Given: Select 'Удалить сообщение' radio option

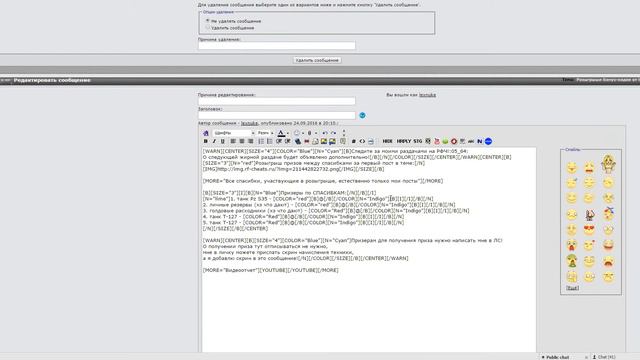Looking at the screenshot, I should click(207, 28).
